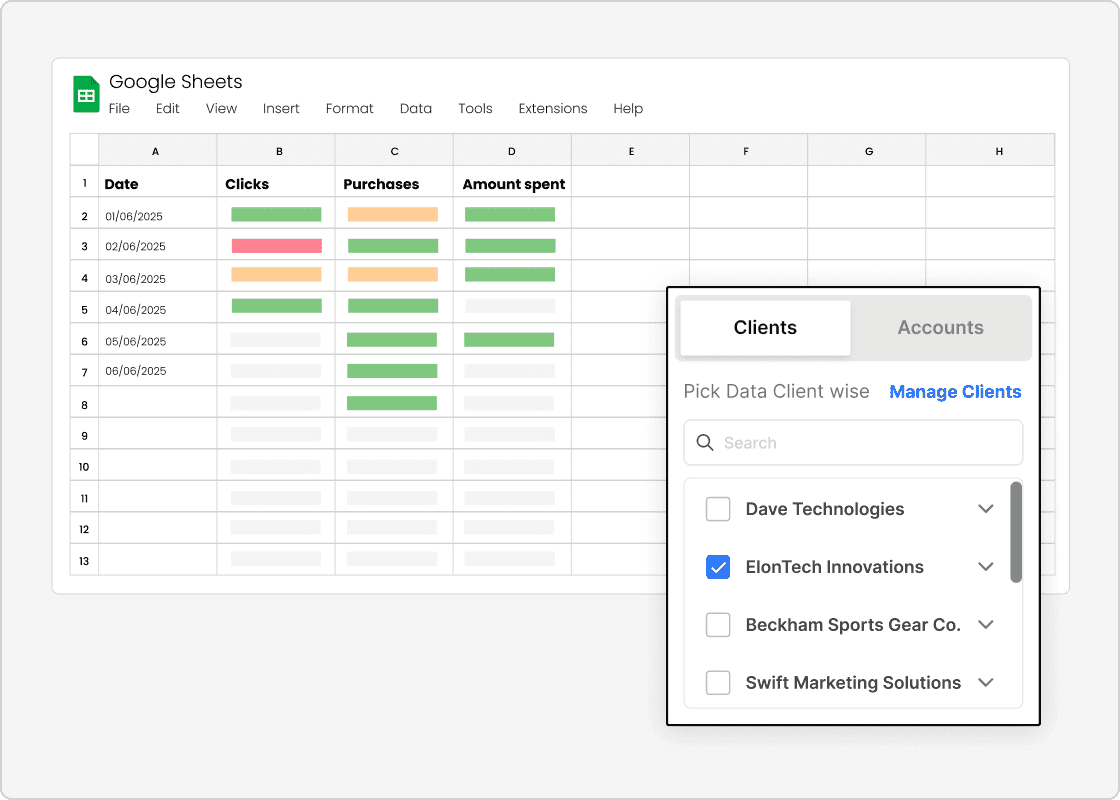The image size is (1120, 800).
Task: Expand Beckham Sports Gear Co. details
Action: pyautogui.click(x=986, y=625)
